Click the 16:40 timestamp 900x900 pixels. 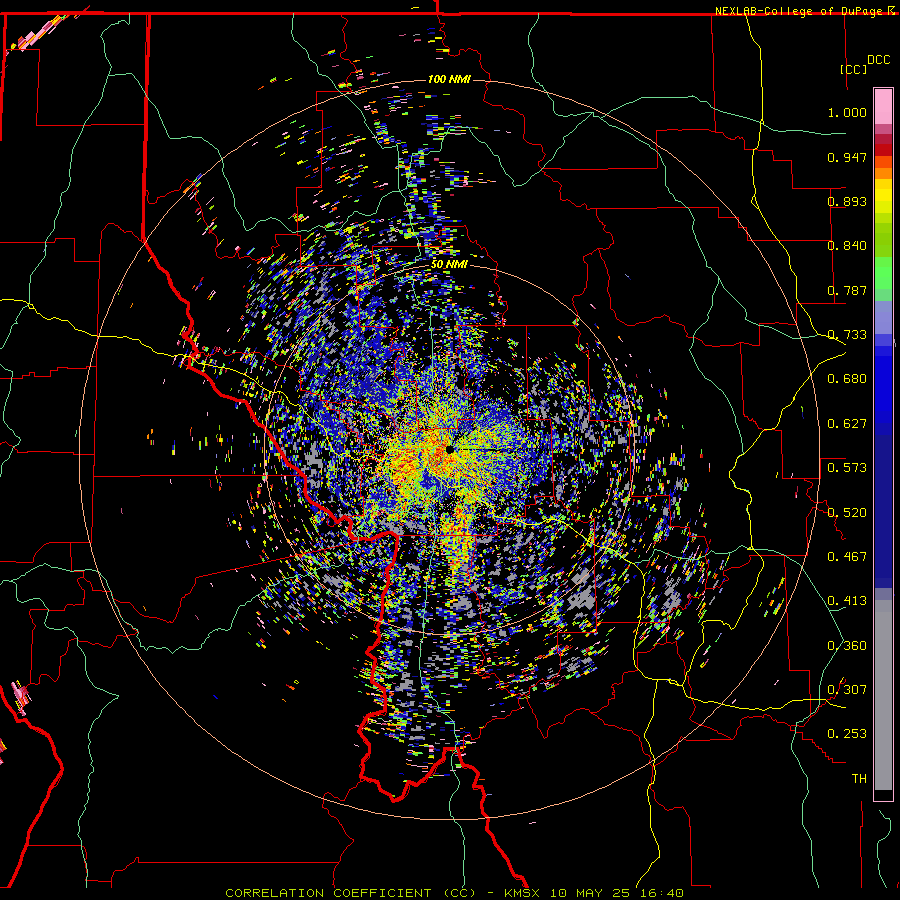point(661,893)
